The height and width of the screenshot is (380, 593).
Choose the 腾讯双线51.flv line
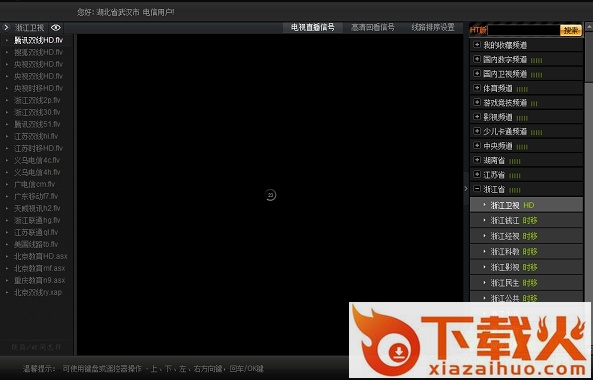tap(37, 124)
